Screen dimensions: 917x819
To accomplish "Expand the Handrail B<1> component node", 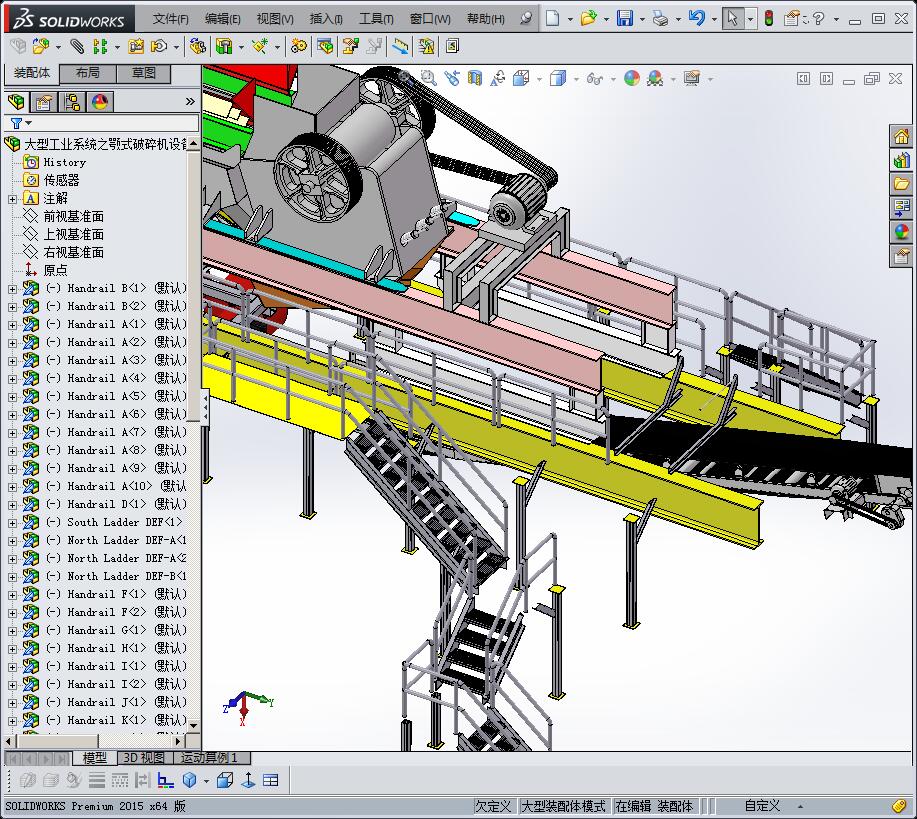I will (12, 289).
